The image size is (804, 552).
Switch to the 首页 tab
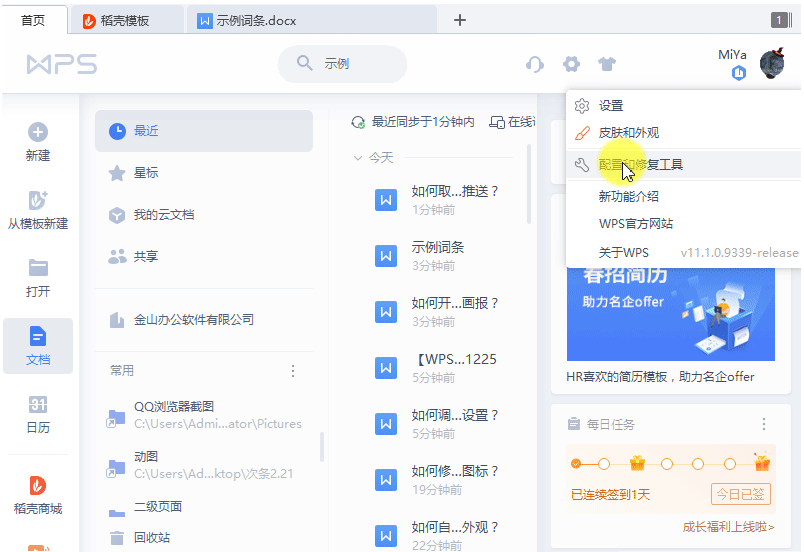(33, 20)
